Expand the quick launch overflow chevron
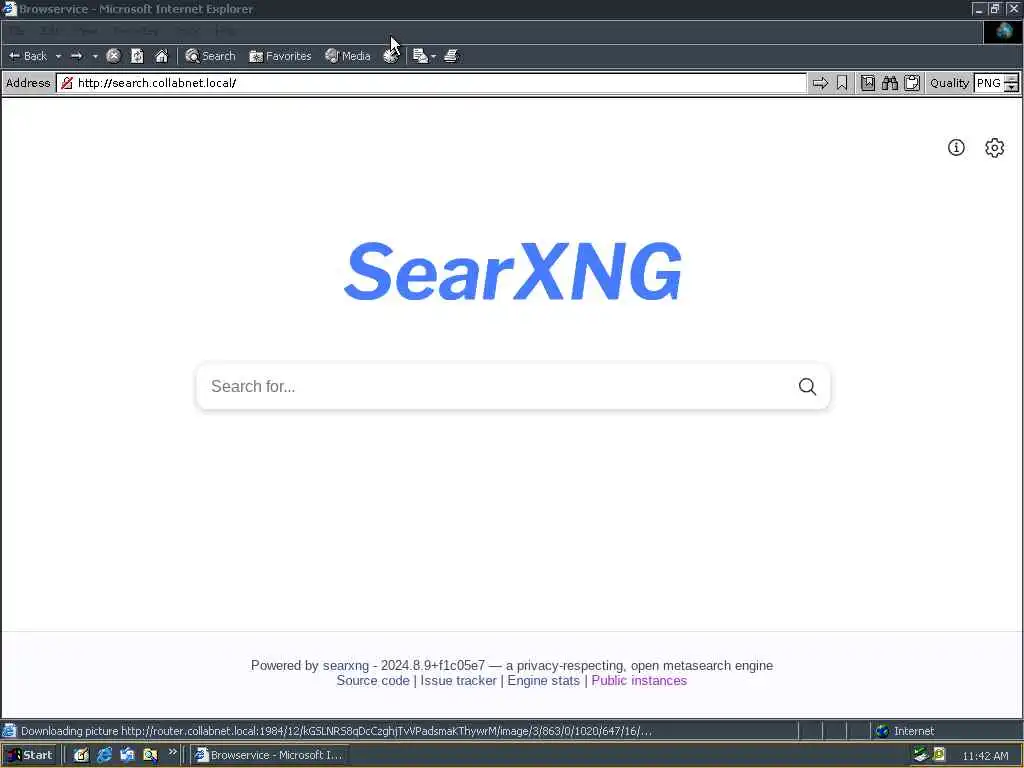 click(x=172, y=752)
